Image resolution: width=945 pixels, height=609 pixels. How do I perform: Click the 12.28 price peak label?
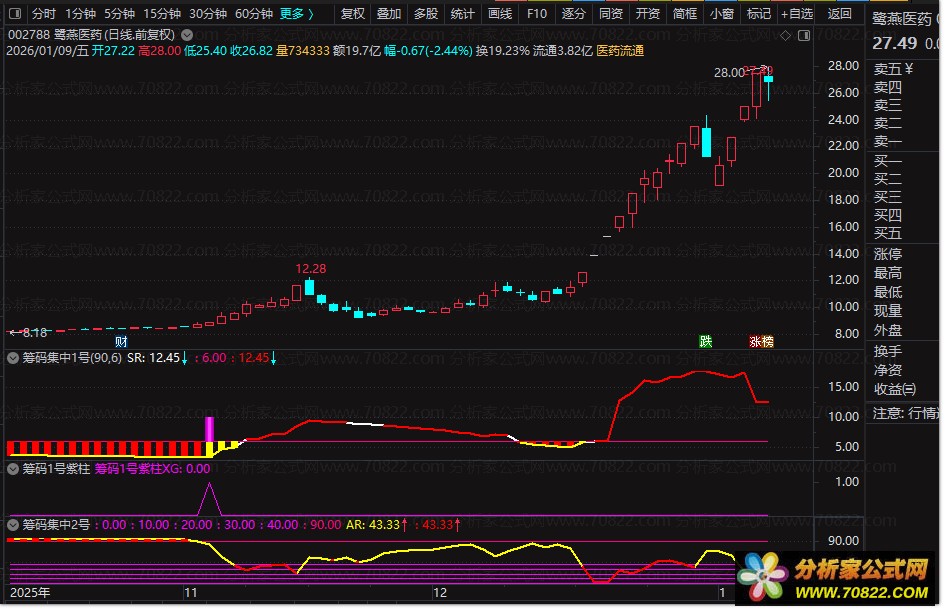point(310,268)
